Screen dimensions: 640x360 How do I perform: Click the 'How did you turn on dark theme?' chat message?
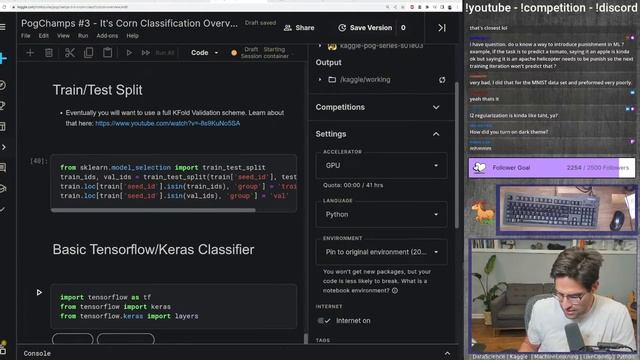click(509, 132)
